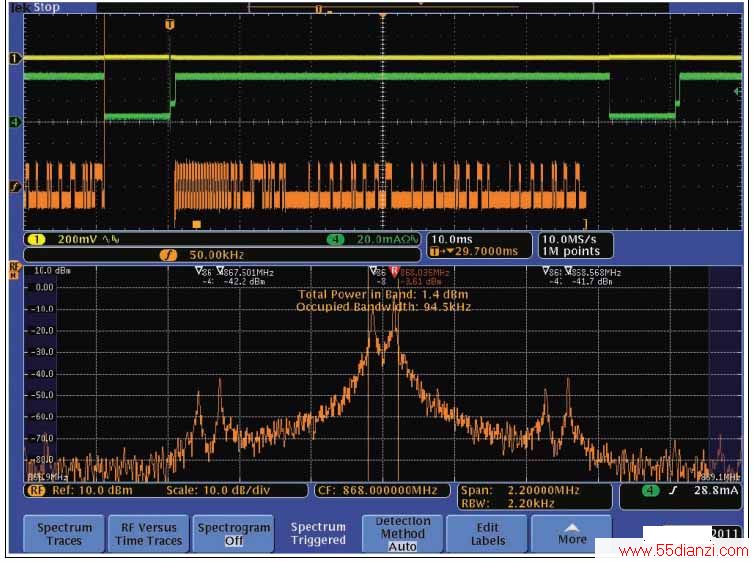Click the 200mV channel 1 scale

tap(78, 239)
